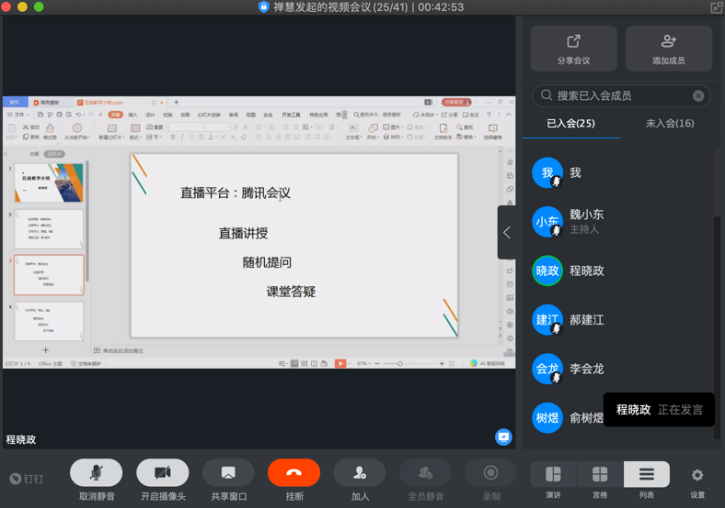The image size is (725, 508).
Task: Clear the member search field
Action: (x=698, y=96)
